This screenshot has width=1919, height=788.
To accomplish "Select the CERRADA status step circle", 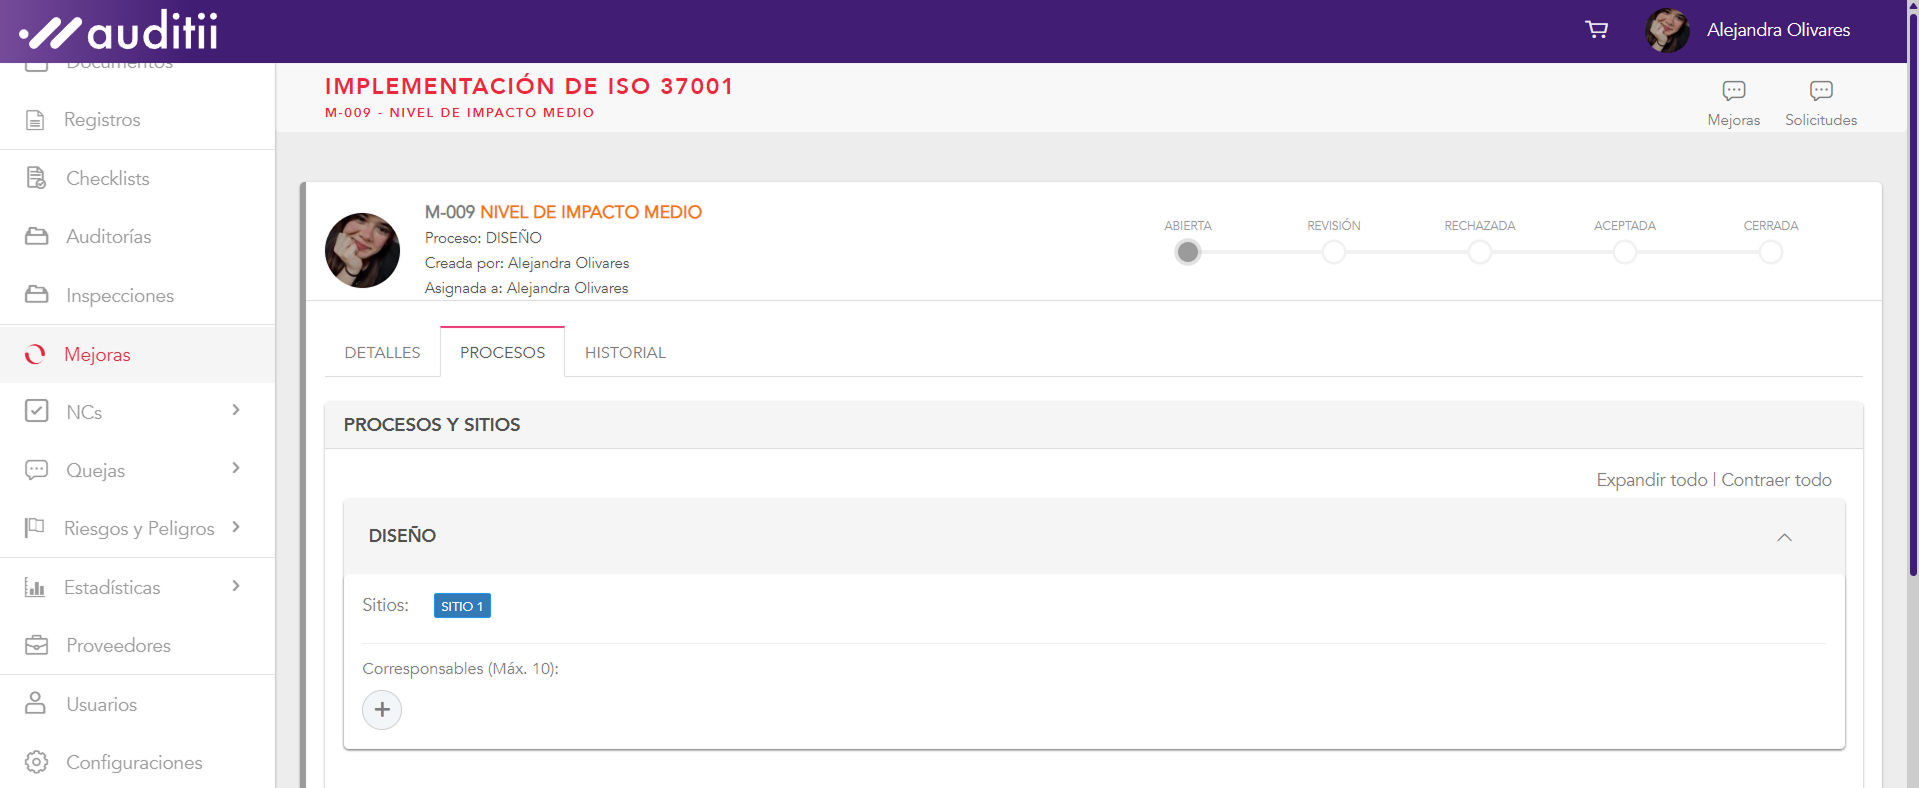I will click(1770, 252).
